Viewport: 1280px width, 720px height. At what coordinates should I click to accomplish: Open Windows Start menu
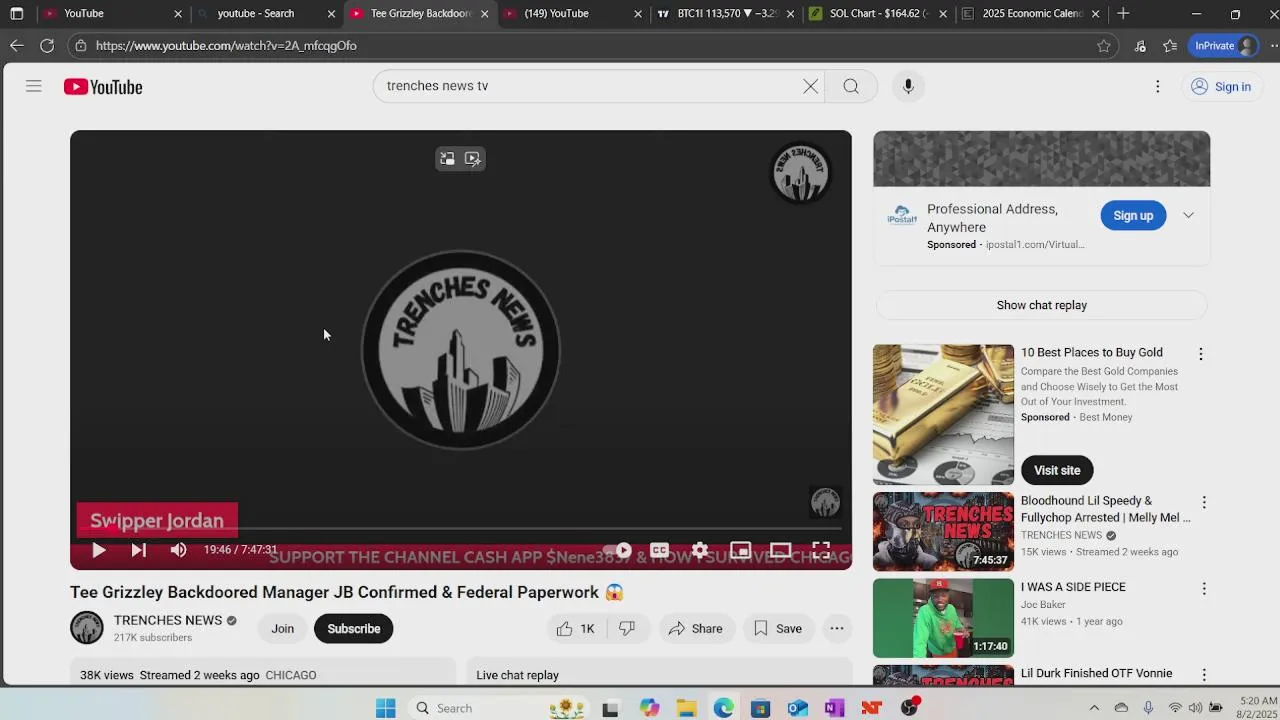(x=386, y=708)
